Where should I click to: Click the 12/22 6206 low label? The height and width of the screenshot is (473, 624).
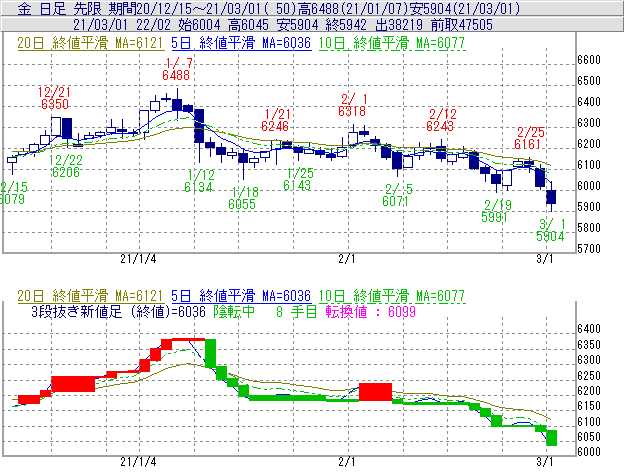coord(66,166)
